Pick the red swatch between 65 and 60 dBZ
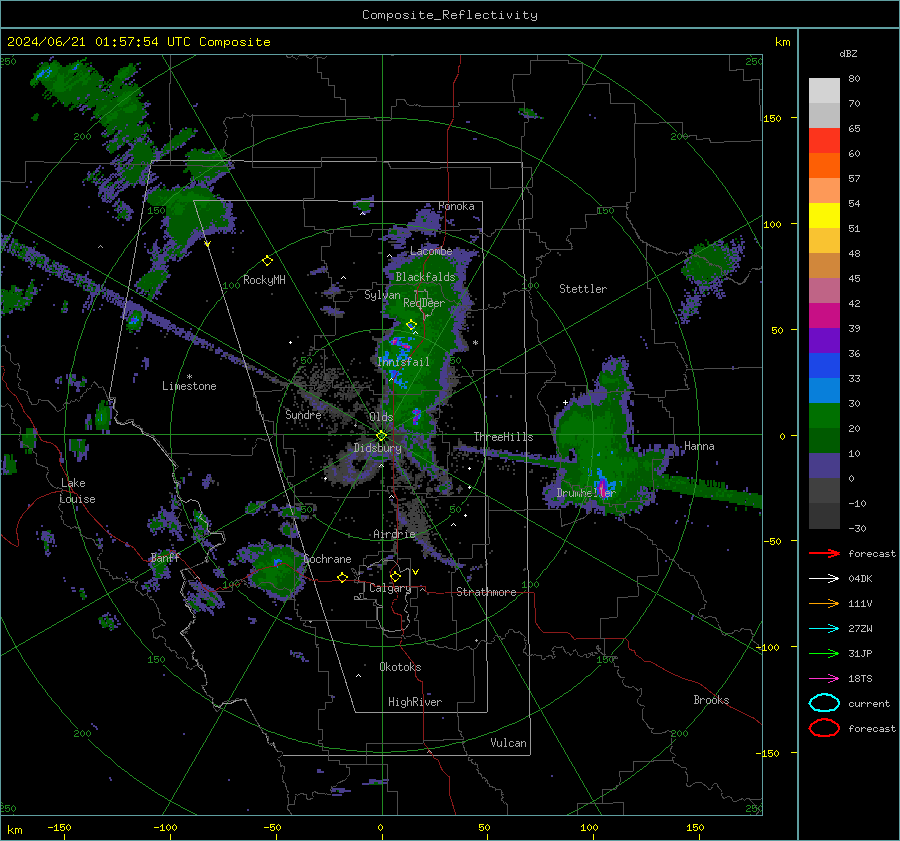Image resolution: width=900 pixels, height=841 pixels. [824, 141]
